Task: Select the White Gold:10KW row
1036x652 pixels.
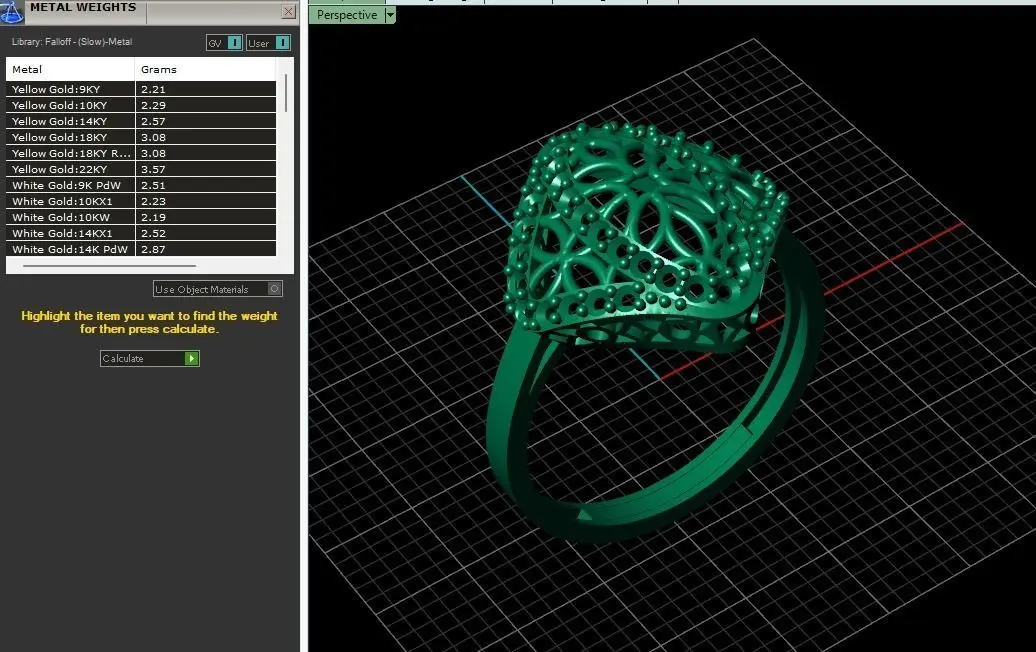Action: click(x=141, y=217)
